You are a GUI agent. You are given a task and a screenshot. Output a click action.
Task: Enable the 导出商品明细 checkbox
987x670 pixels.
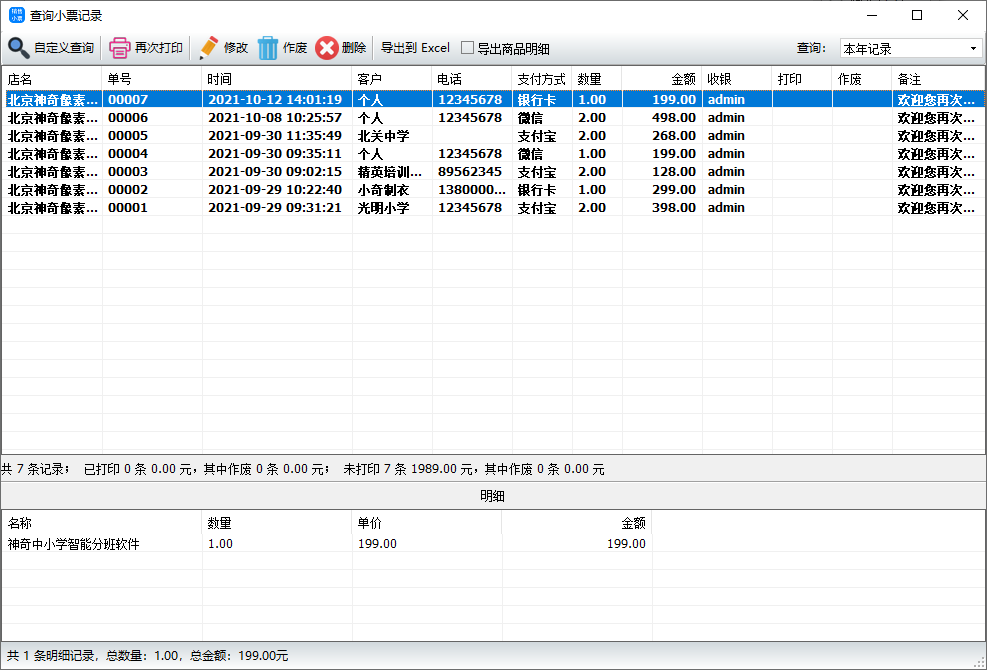pos(467,48)
